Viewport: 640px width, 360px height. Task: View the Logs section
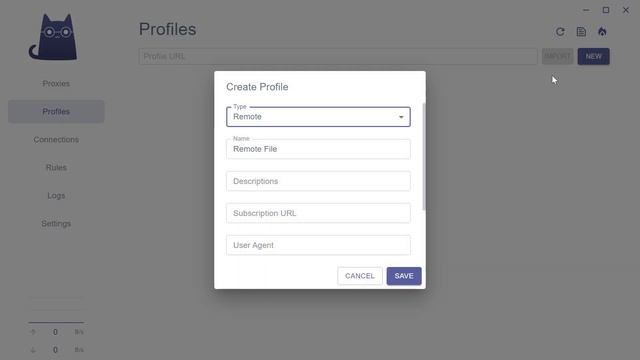coord(56,196)
